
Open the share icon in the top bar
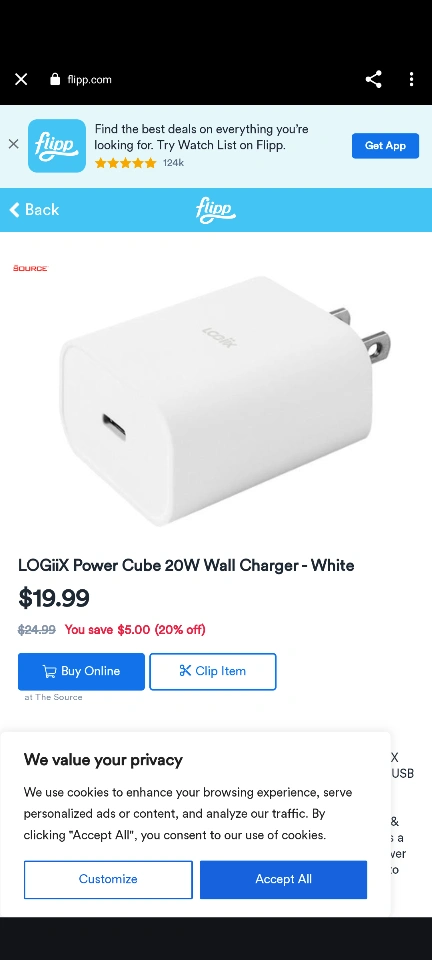point(373,79)
